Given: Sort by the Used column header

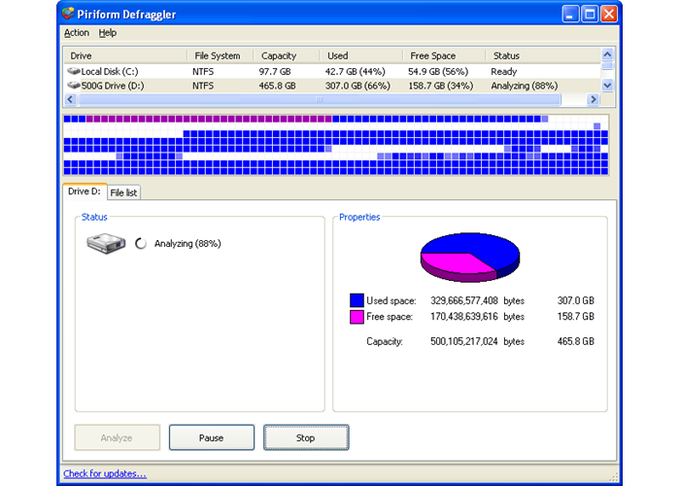Looking at the screenshot, I should click(x=361, y=56).
